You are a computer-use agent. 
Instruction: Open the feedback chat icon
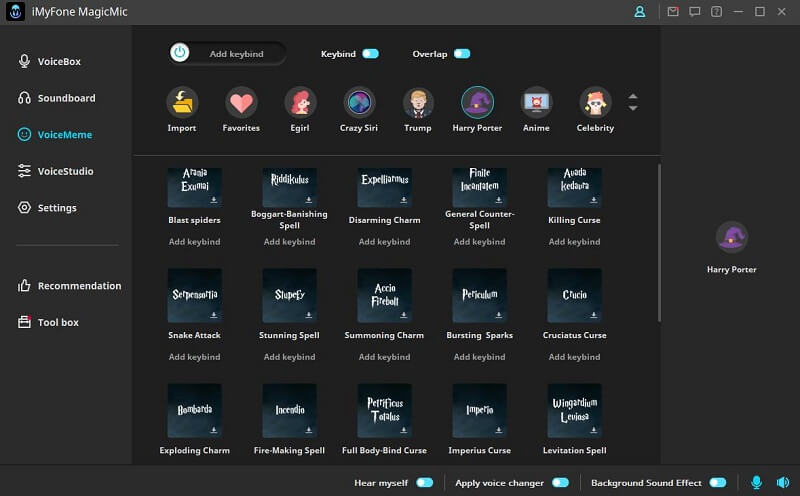tap(694, 12)
